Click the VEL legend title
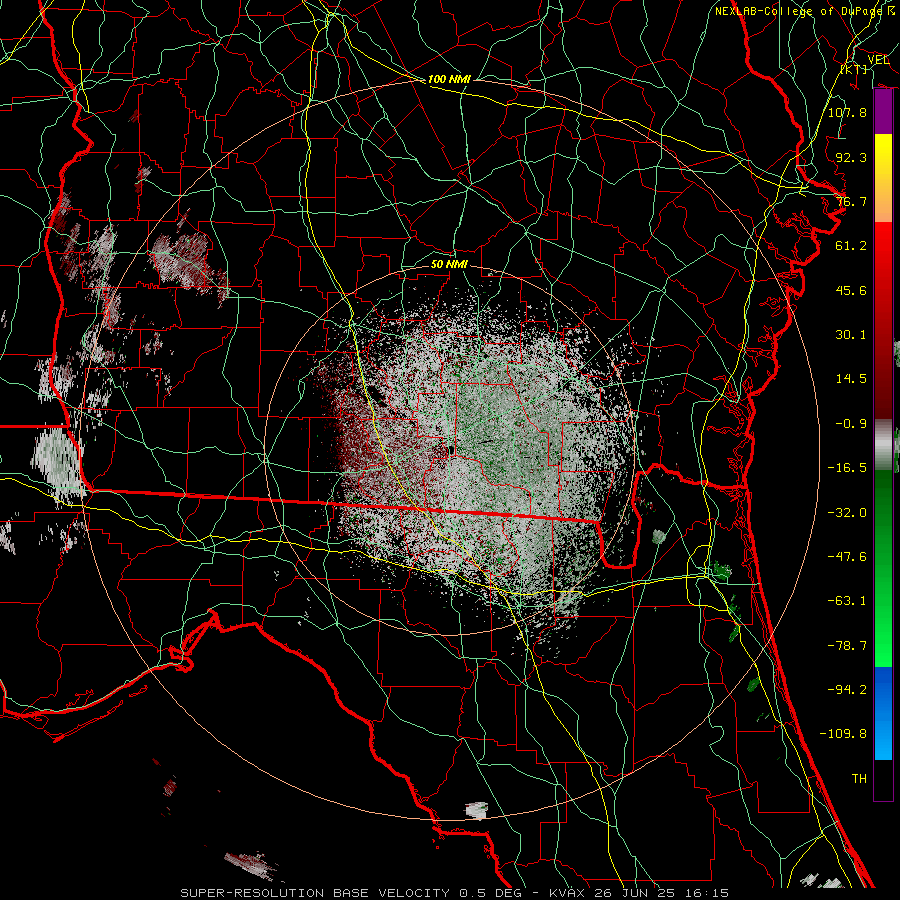The height and width of the screenshot is (900, 900). [878, 60]
